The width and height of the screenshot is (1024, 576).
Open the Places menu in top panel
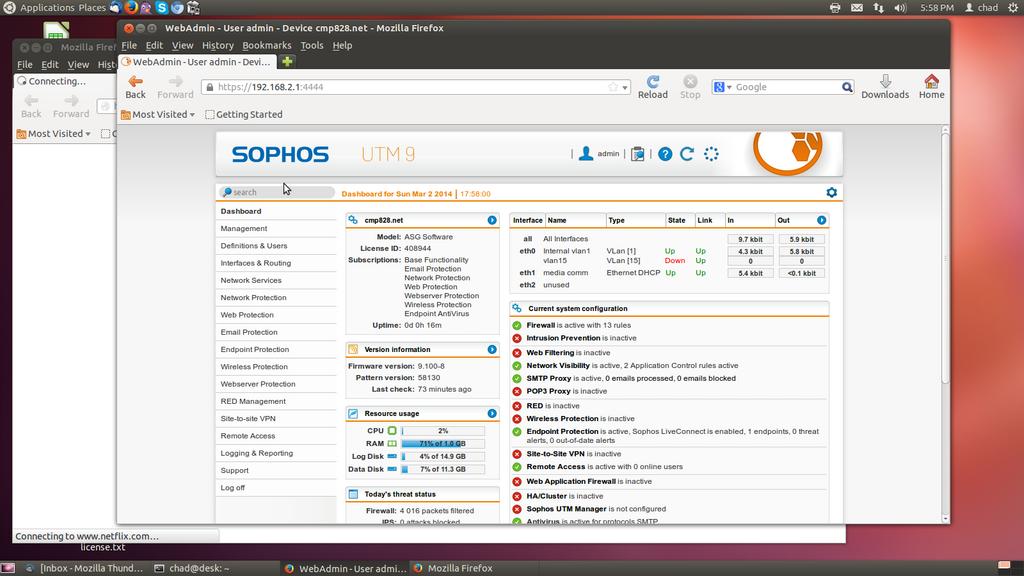pos(92,8)
